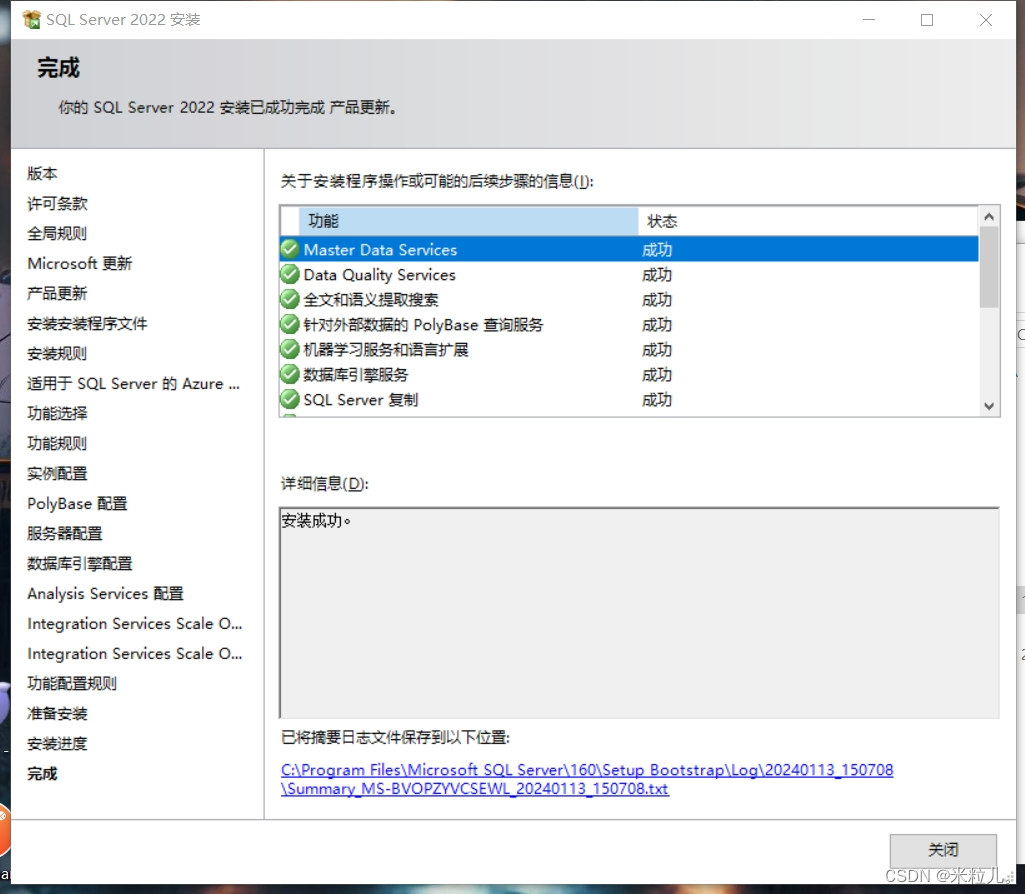Click the Microsoft 更新 step
This screenshot has width=1025, height=894.
pos(80,263)
